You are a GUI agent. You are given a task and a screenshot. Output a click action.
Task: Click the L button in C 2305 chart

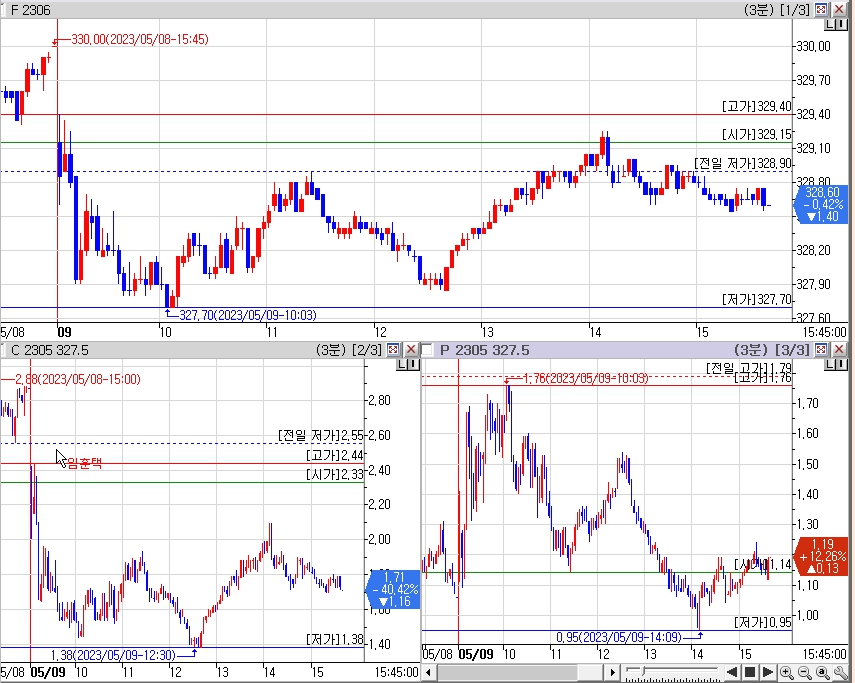pos(401,364)
